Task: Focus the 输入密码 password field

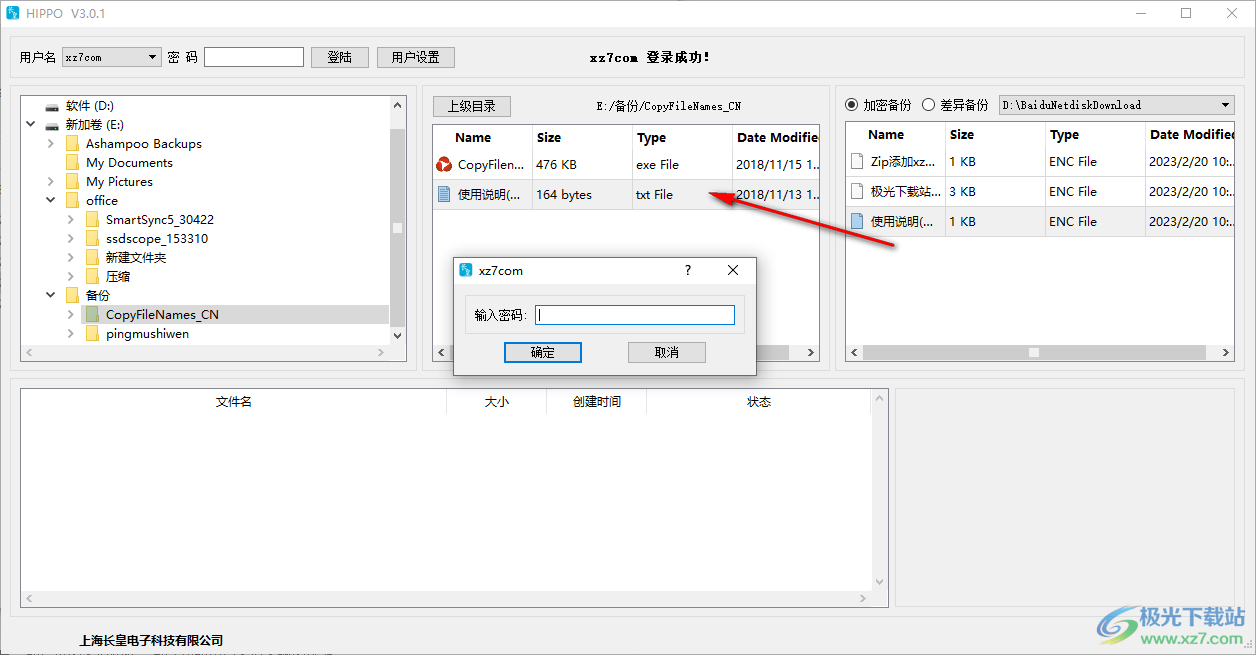Action: 635,315
